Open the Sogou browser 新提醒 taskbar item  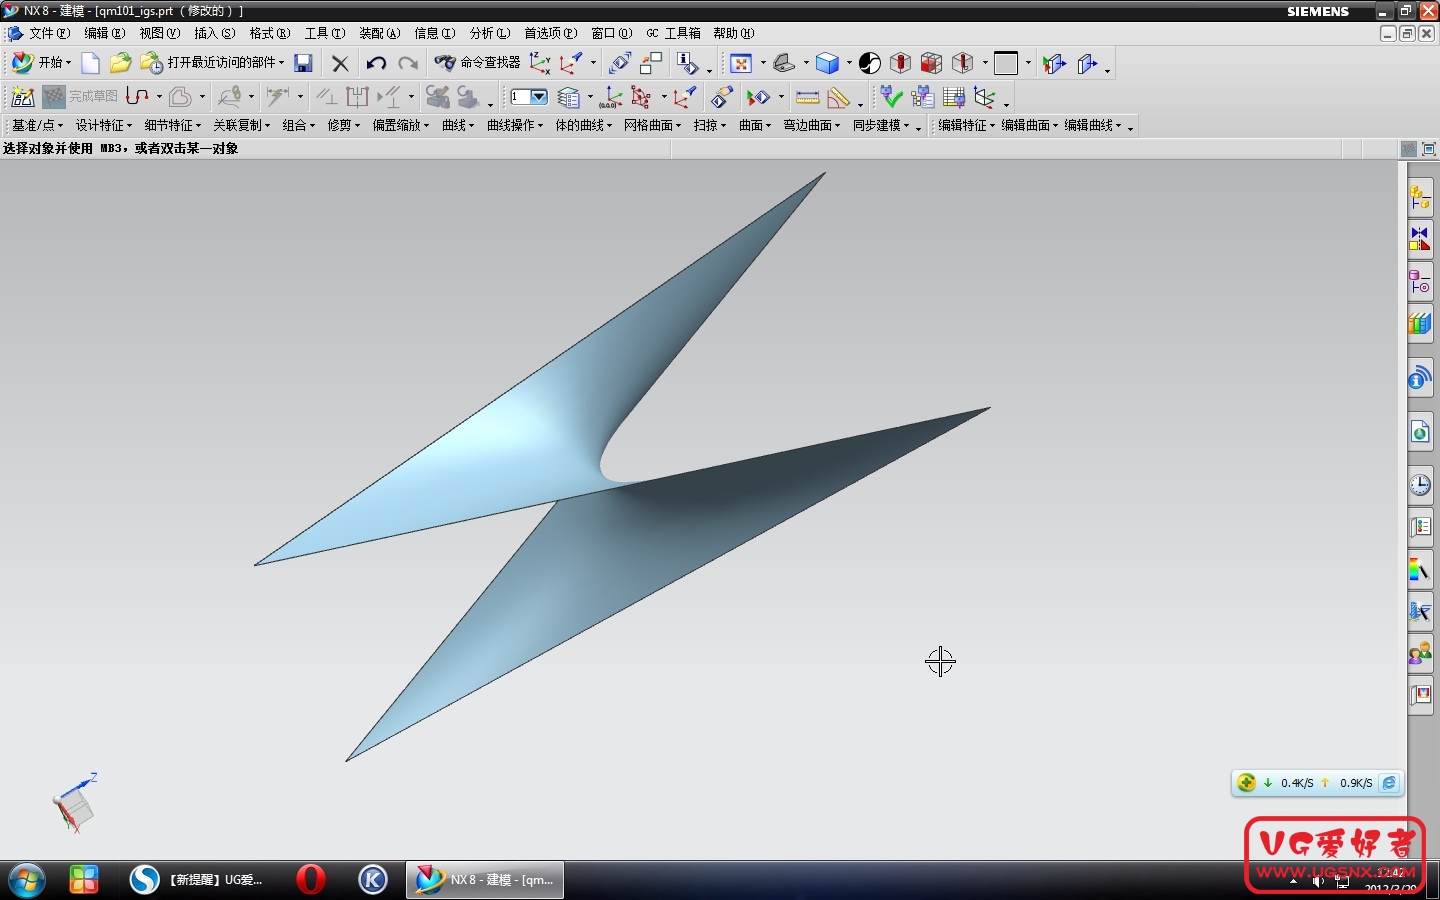[x=197, y=880]
